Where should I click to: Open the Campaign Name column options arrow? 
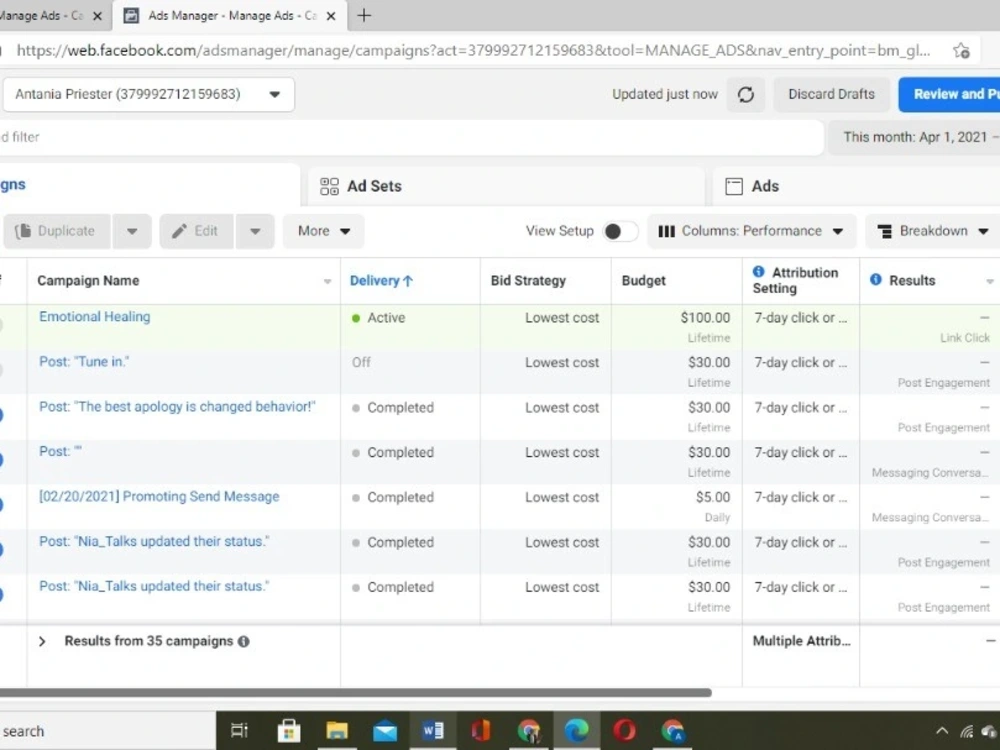[327, 281]
